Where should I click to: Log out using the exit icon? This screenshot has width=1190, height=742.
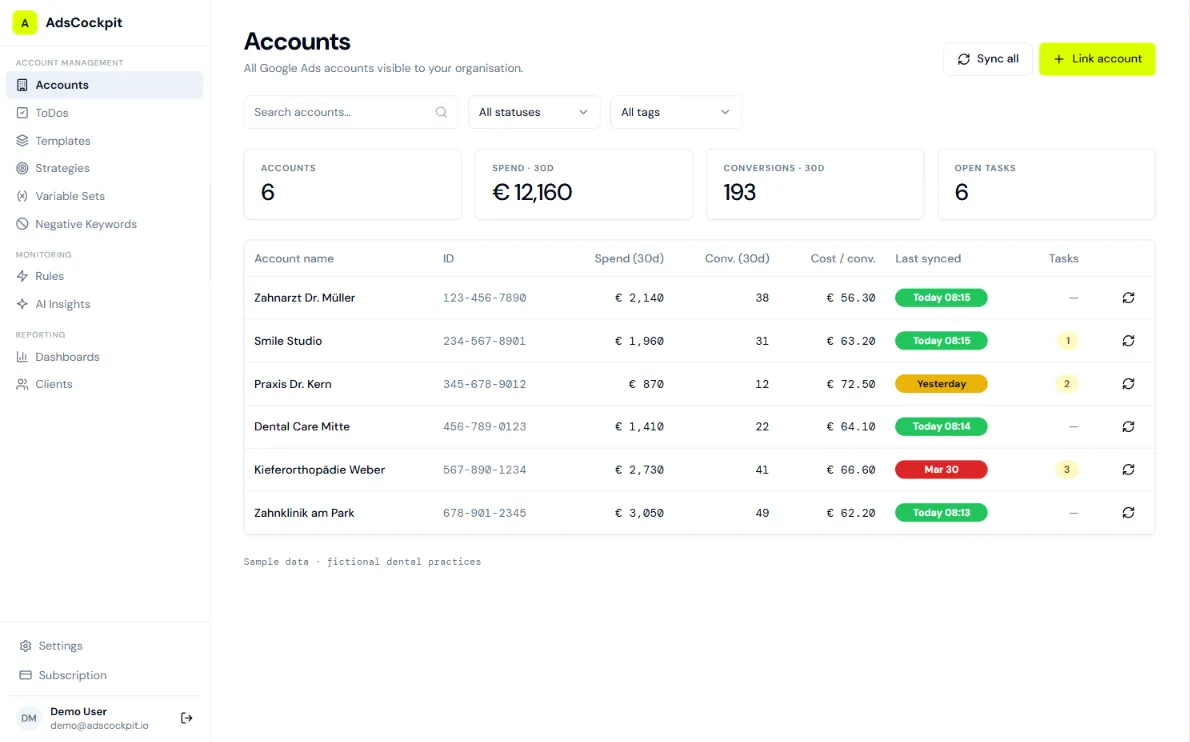(187, 718)
